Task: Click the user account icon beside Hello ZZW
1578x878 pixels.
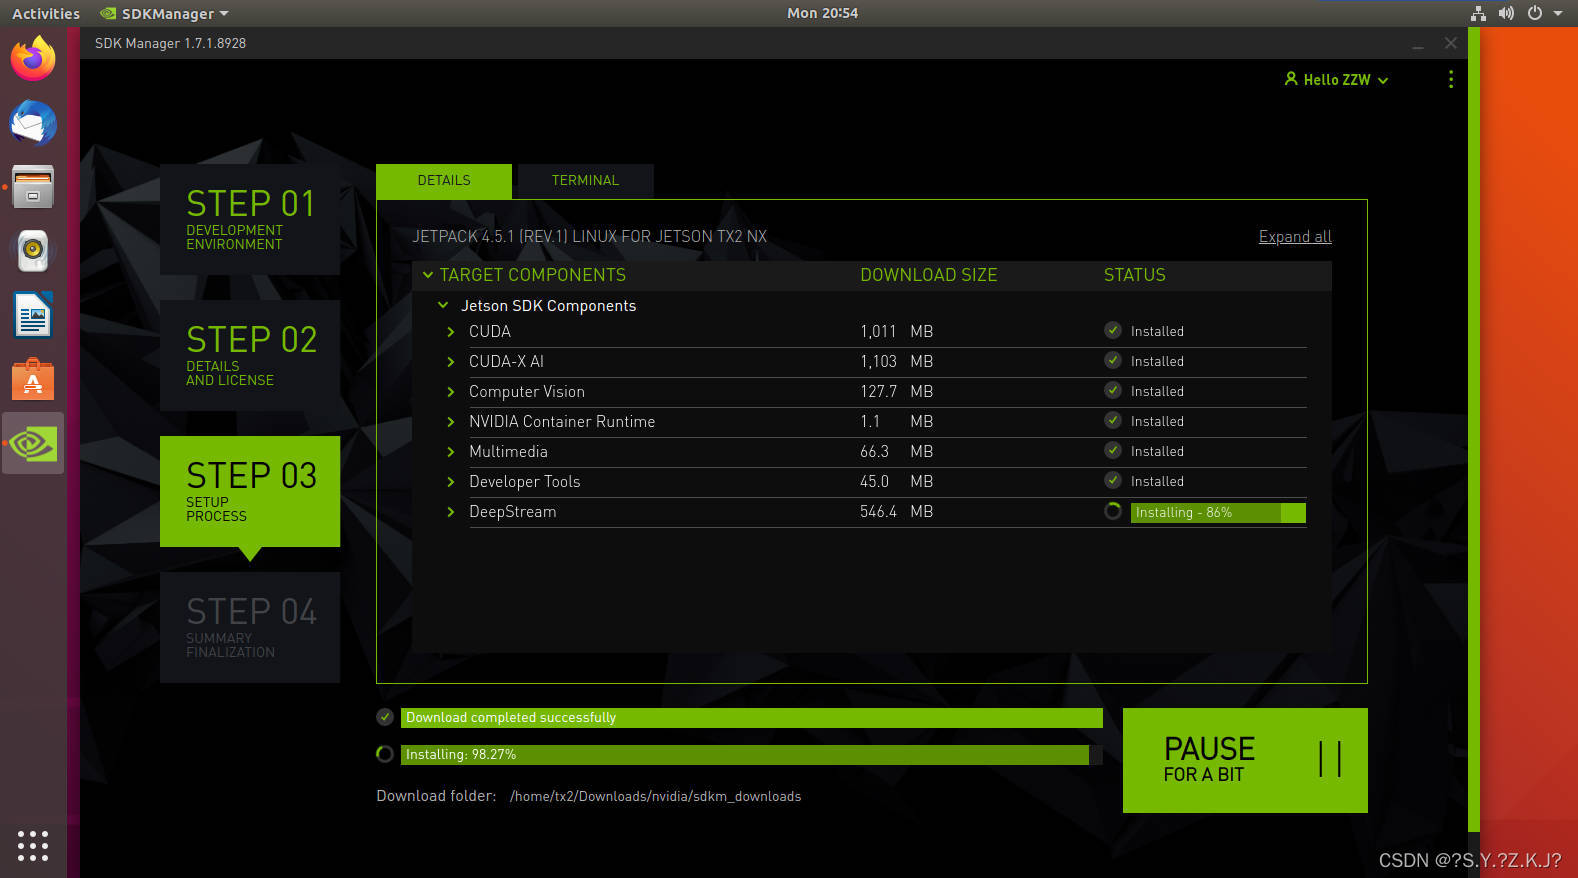Action: coord(1291,78)
